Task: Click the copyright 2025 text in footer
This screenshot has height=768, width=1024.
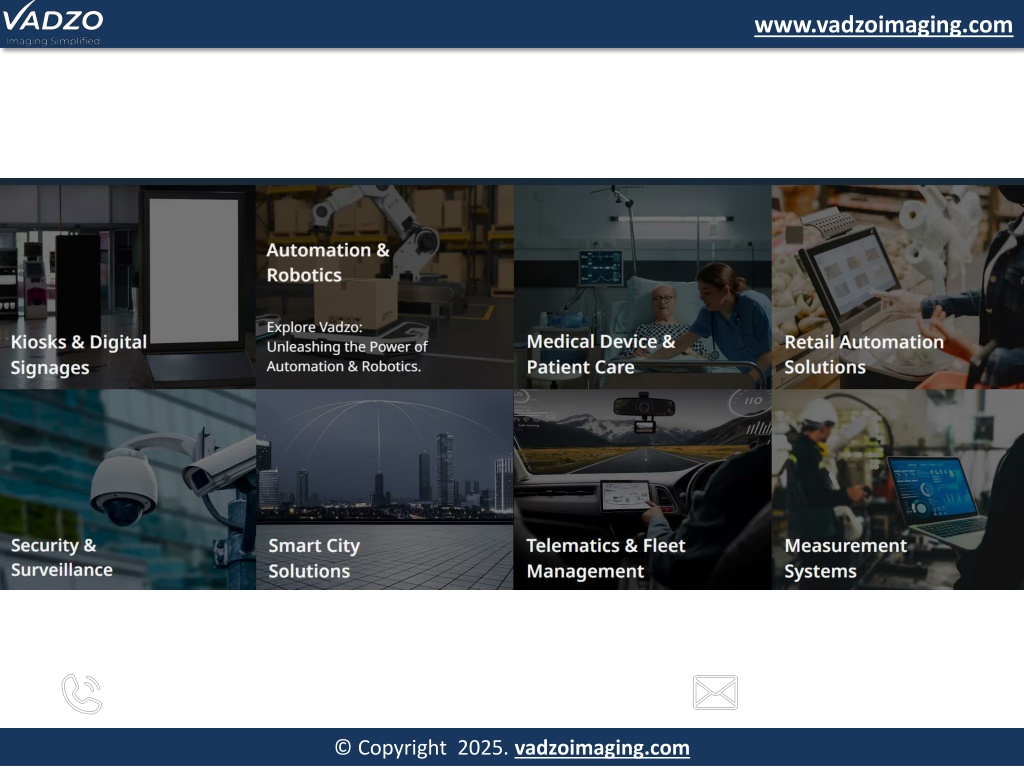Action: click(x=421, y=747)
